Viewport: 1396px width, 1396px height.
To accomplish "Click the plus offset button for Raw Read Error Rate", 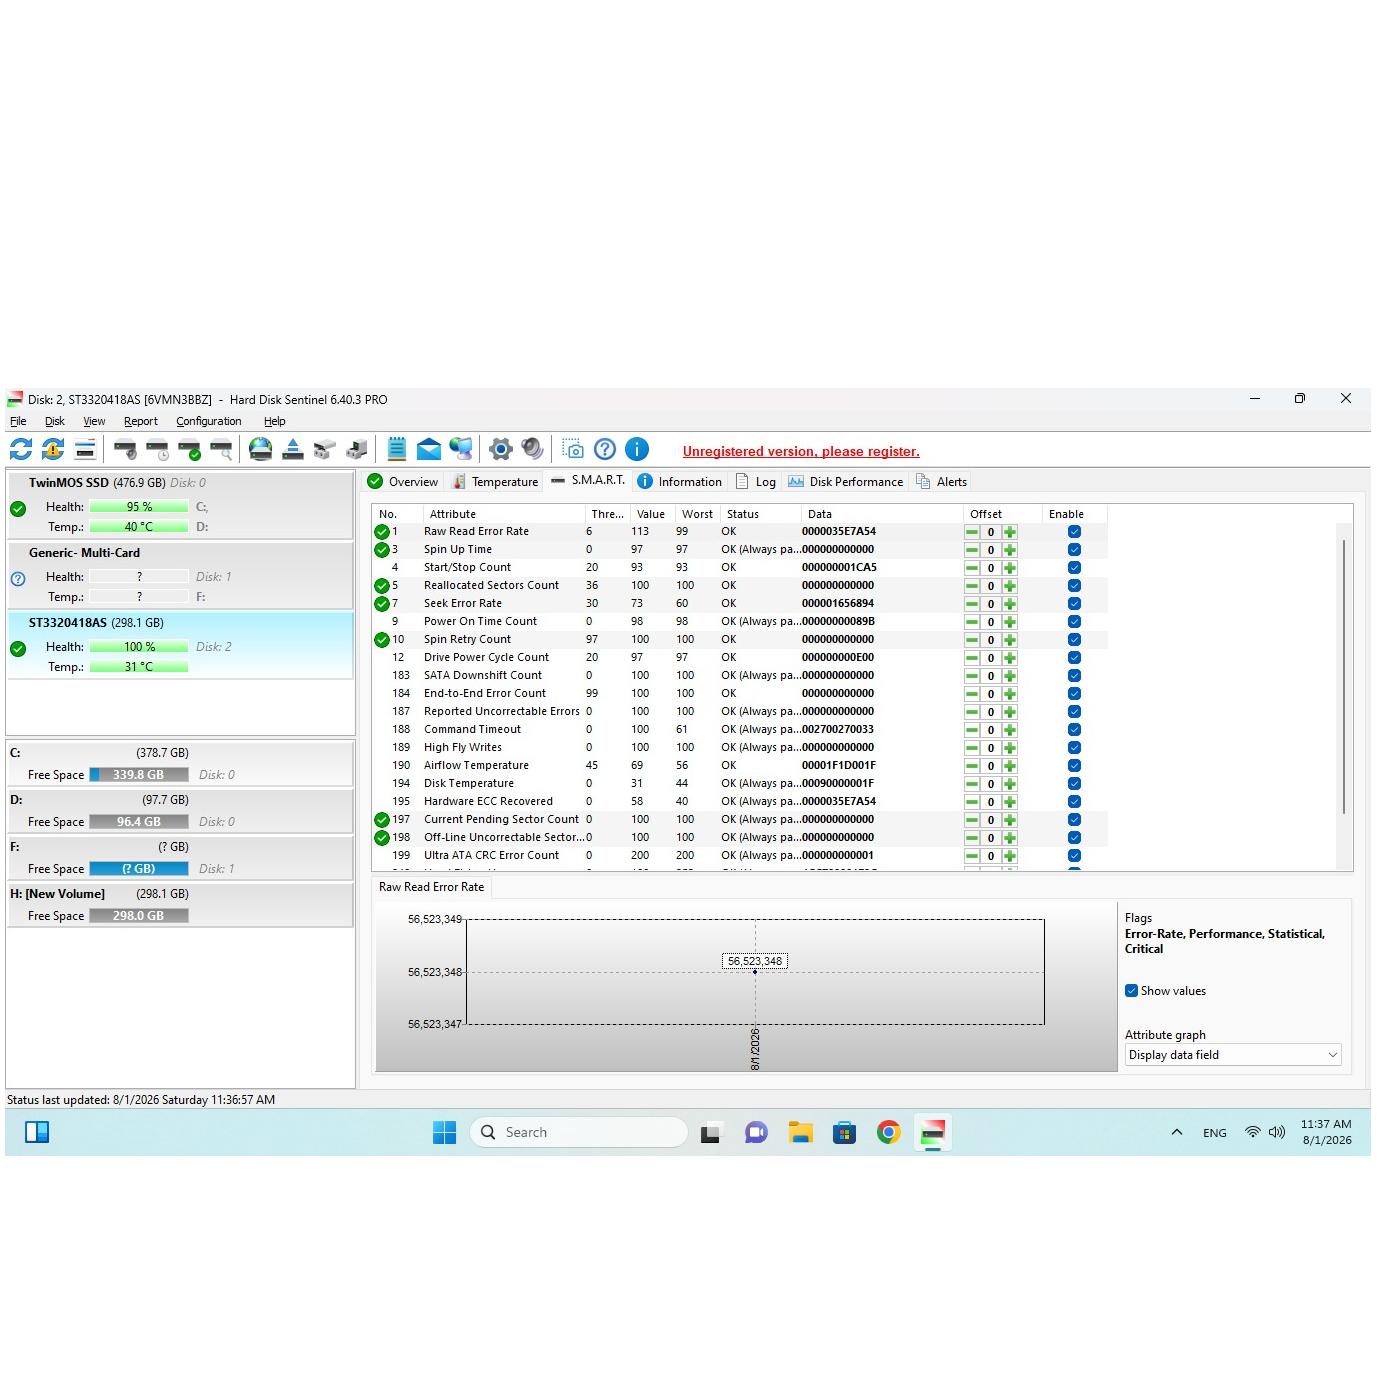I will [1010, 532].
